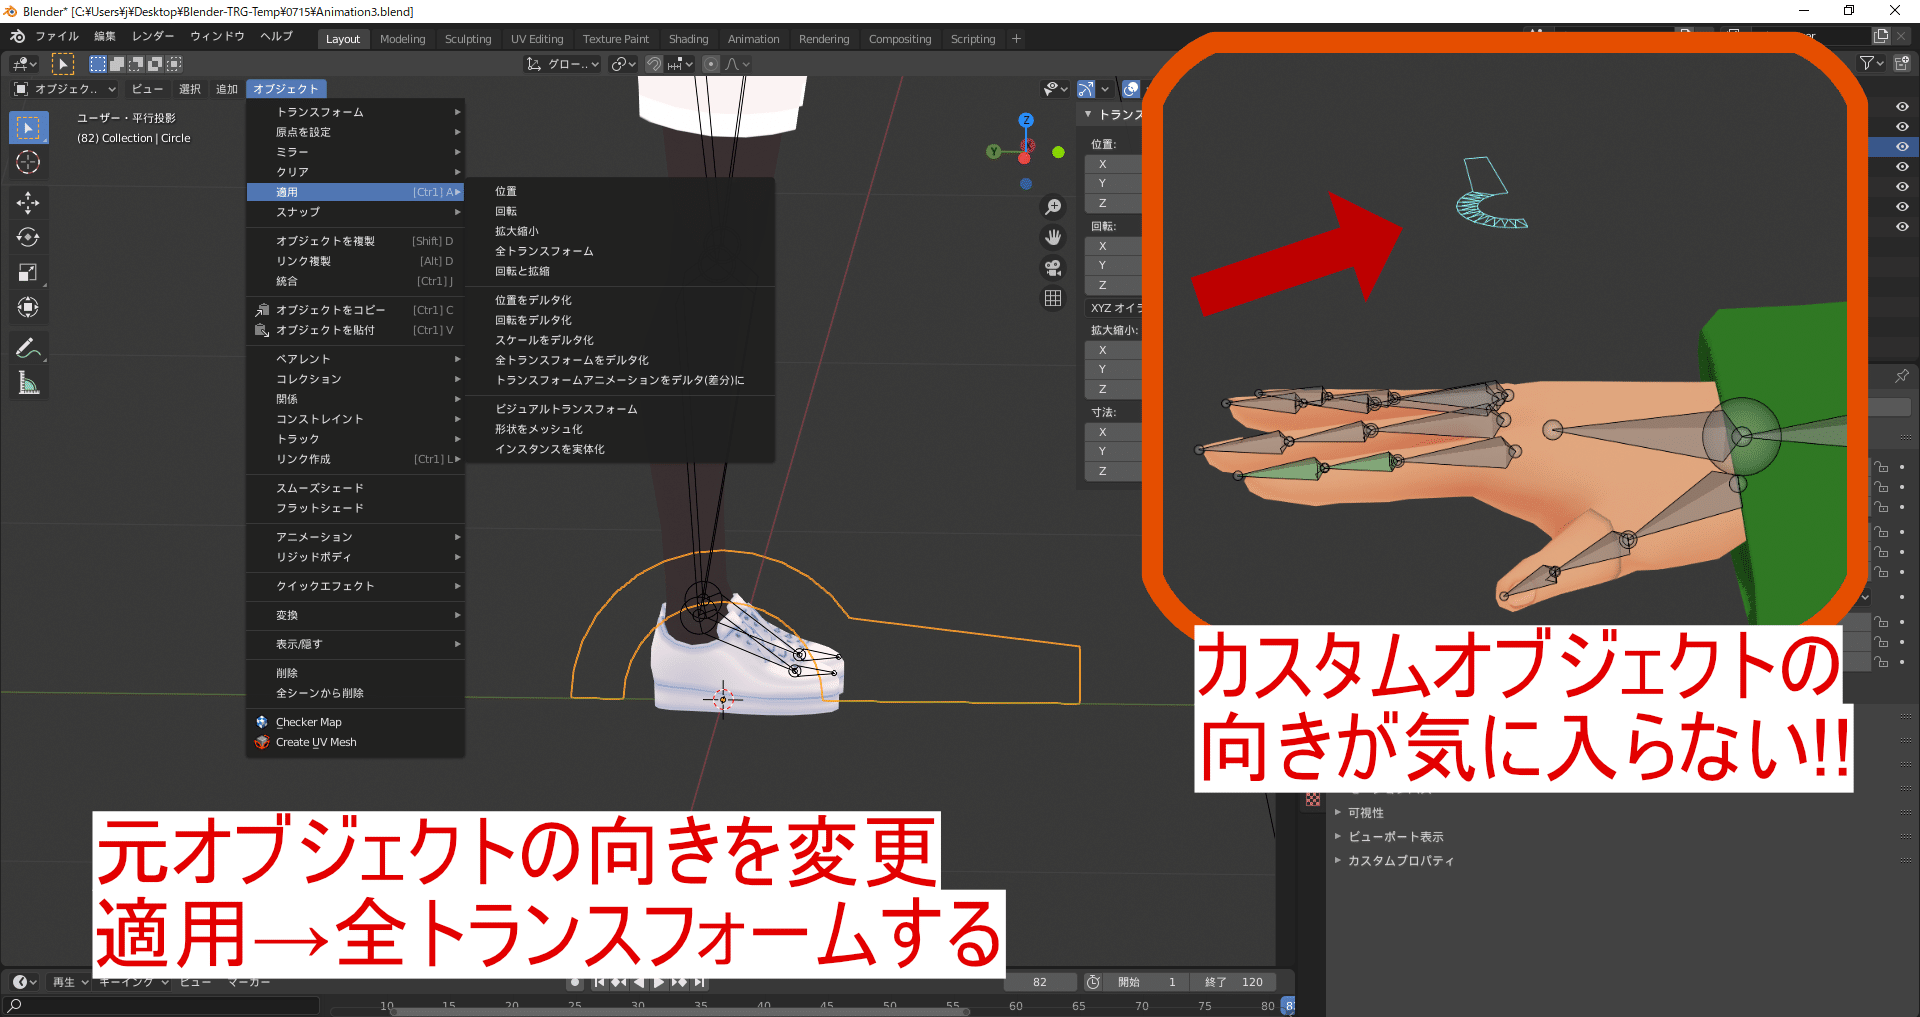Toggle camera view icon in viewport
Image resolution: width=1920 pixels, height=1017 pixels.
[1053, 268]
